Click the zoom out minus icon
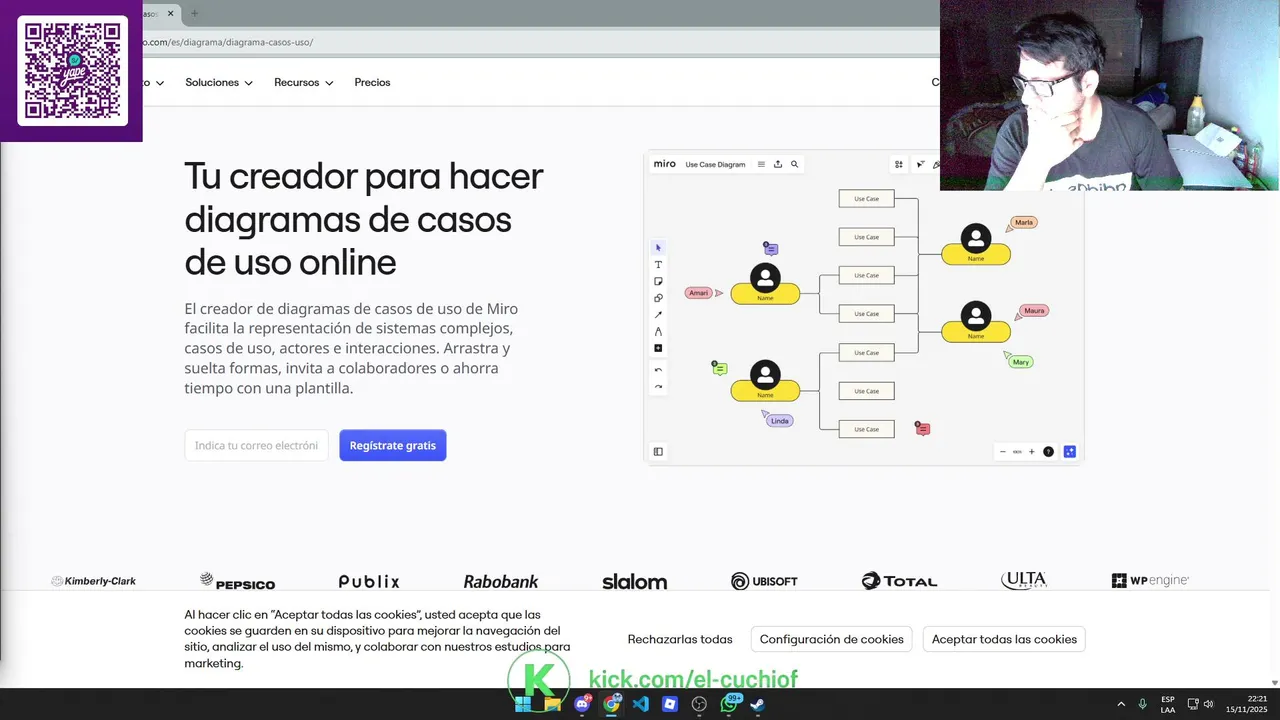The width and height of the screenshot is (1280, 720). 1003,452
